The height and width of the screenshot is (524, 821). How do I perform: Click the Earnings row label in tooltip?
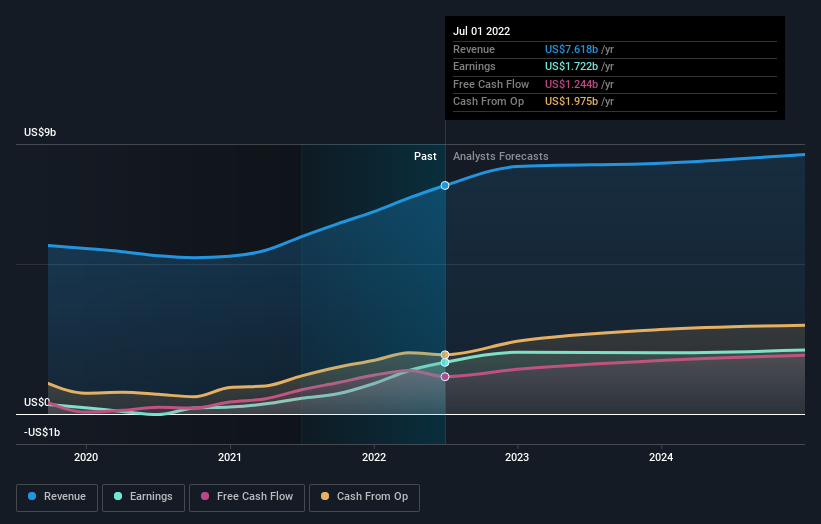tap(474, 66)
